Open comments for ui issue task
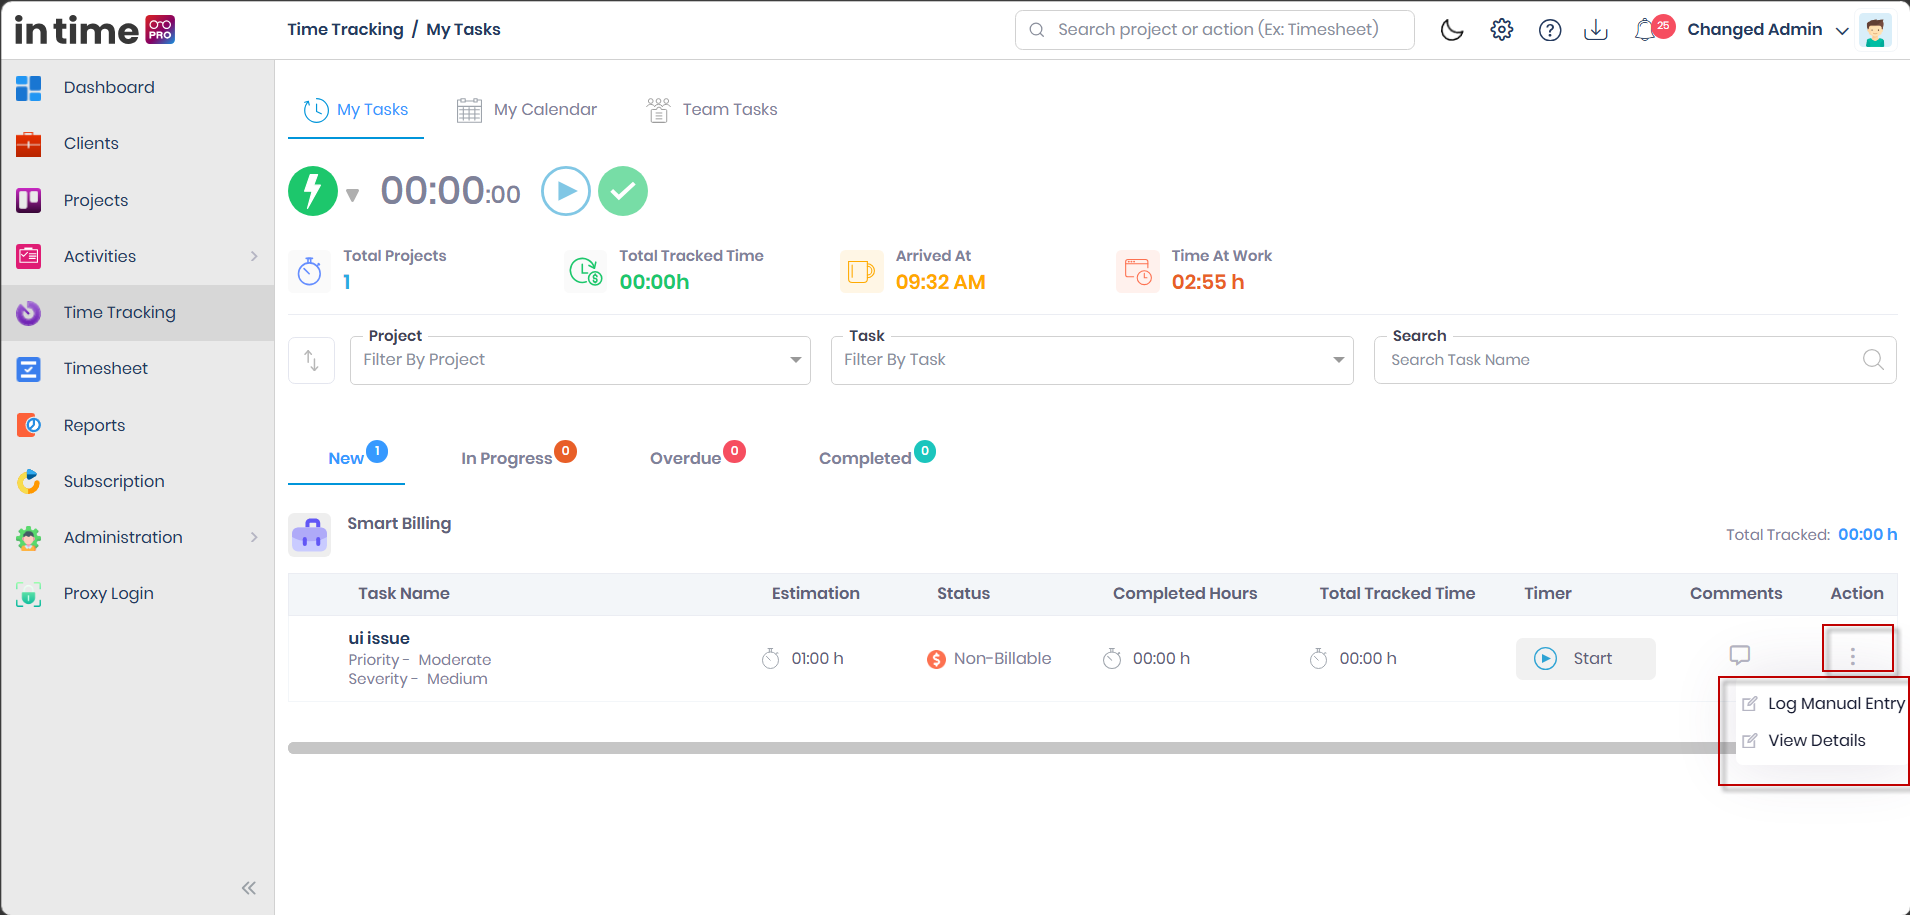The height and width of the screenshot is (915, 1910). 1740,655
